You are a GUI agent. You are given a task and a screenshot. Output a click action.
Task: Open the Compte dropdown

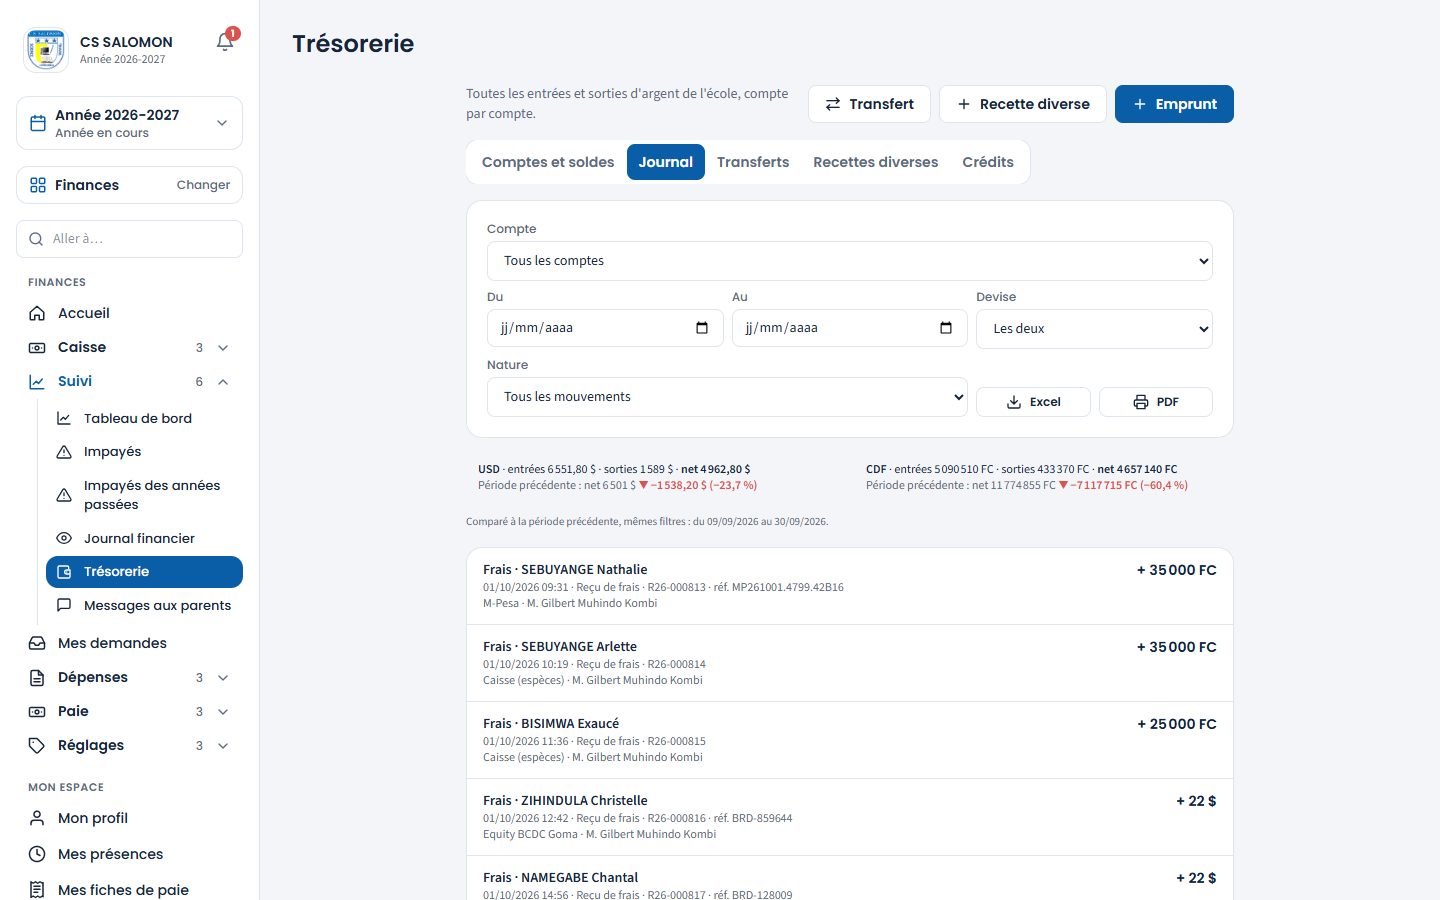point(850,261)
